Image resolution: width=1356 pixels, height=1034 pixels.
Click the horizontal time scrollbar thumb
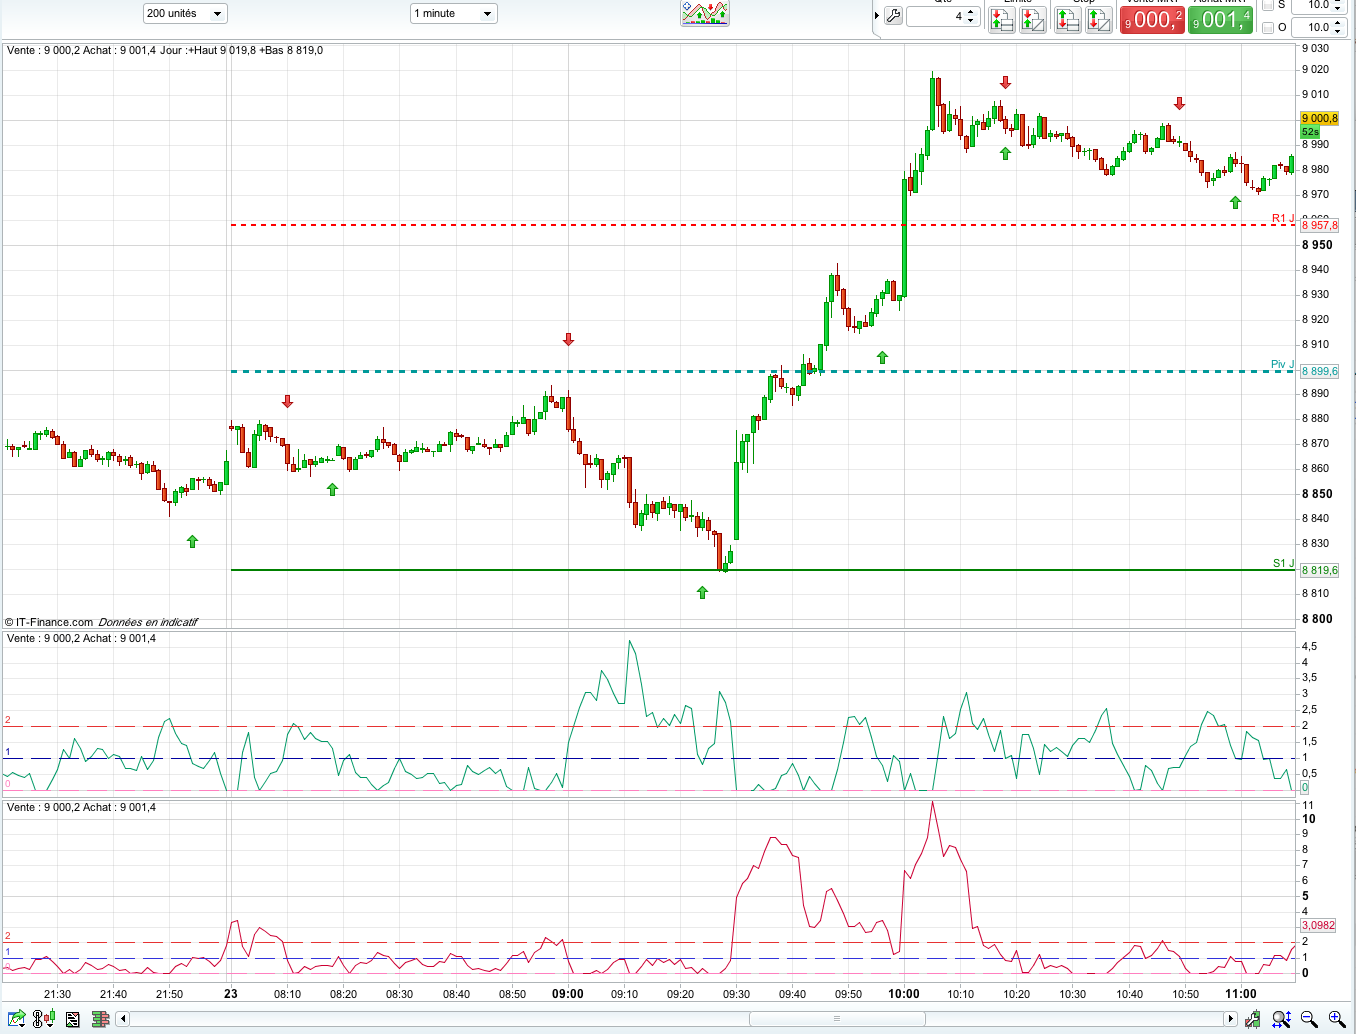point(837,1019)
